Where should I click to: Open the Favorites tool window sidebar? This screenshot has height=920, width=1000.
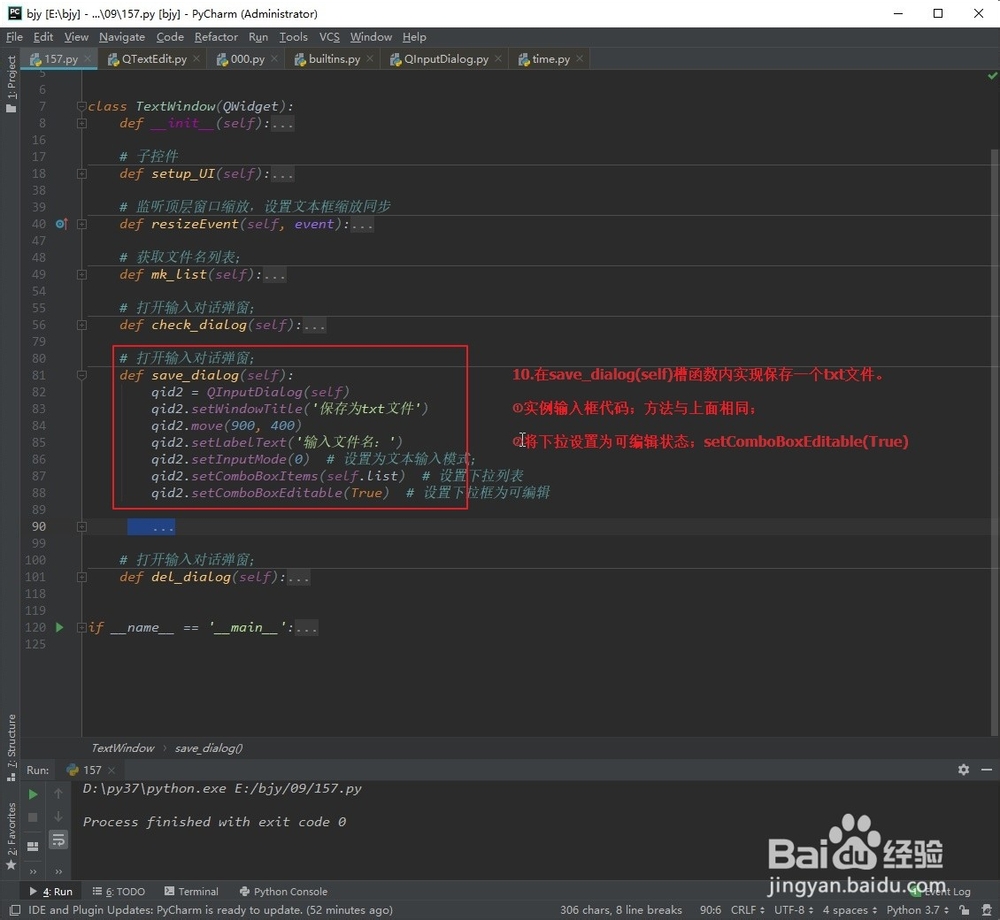11,835
